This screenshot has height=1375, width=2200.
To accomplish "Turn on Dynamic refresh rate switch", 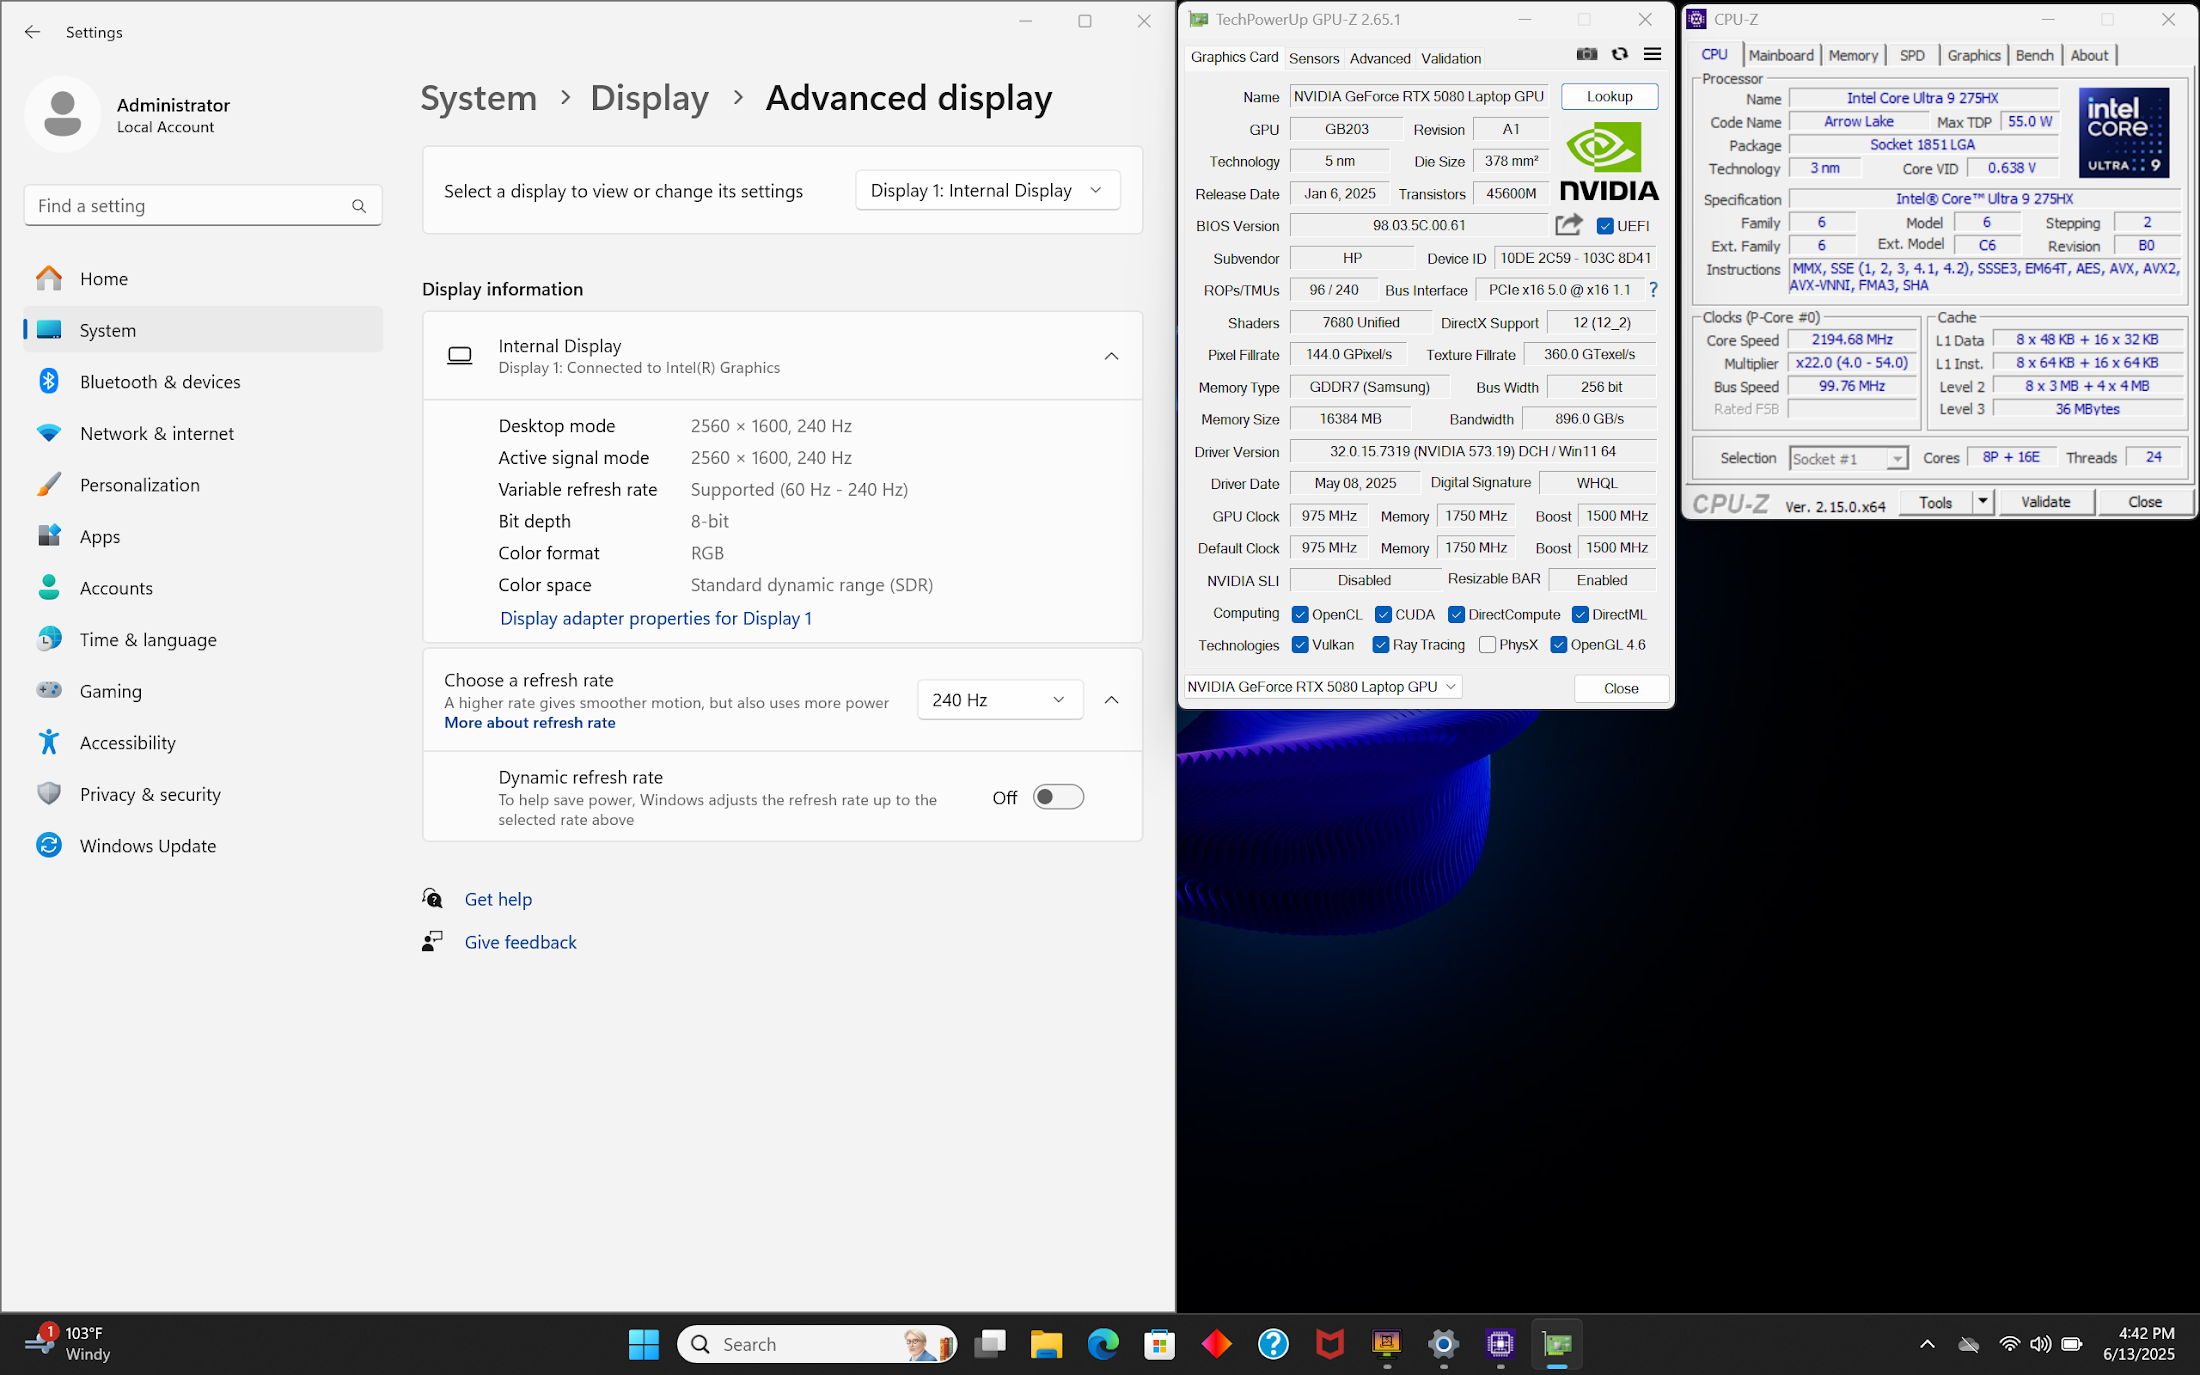I will point(1058,797).
